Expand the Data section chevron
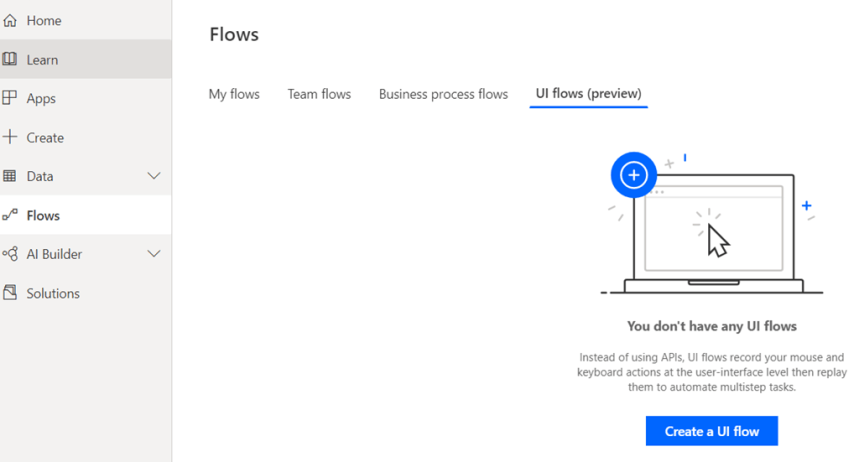This screenshot has width=859, height=462. (x=154, y=176)
